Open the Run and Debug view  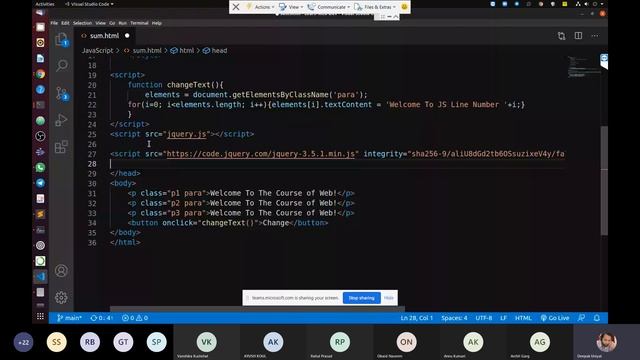[x=61, y=120]
